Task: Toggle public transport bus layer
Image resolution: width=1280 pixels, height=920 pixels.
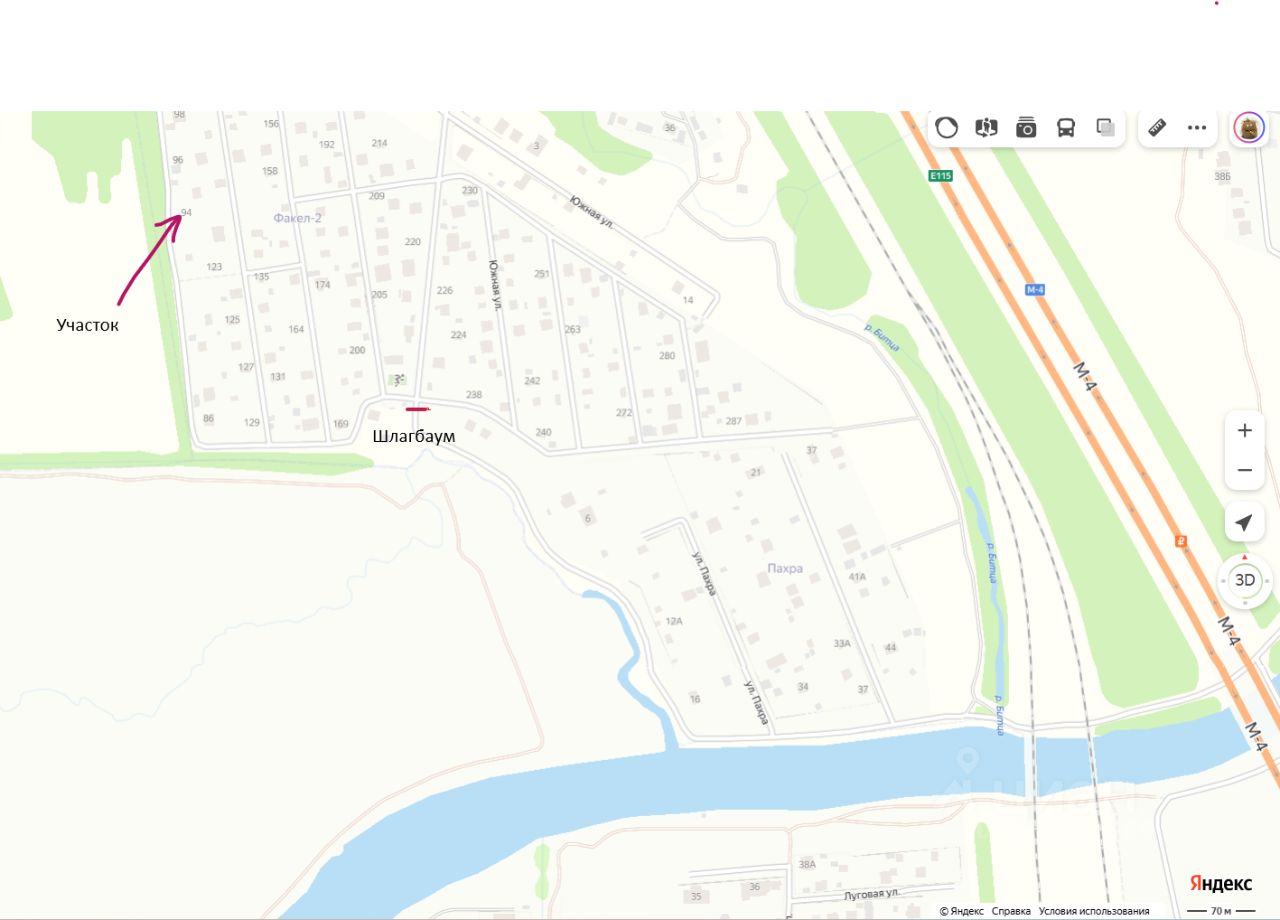Action: 1066,128
